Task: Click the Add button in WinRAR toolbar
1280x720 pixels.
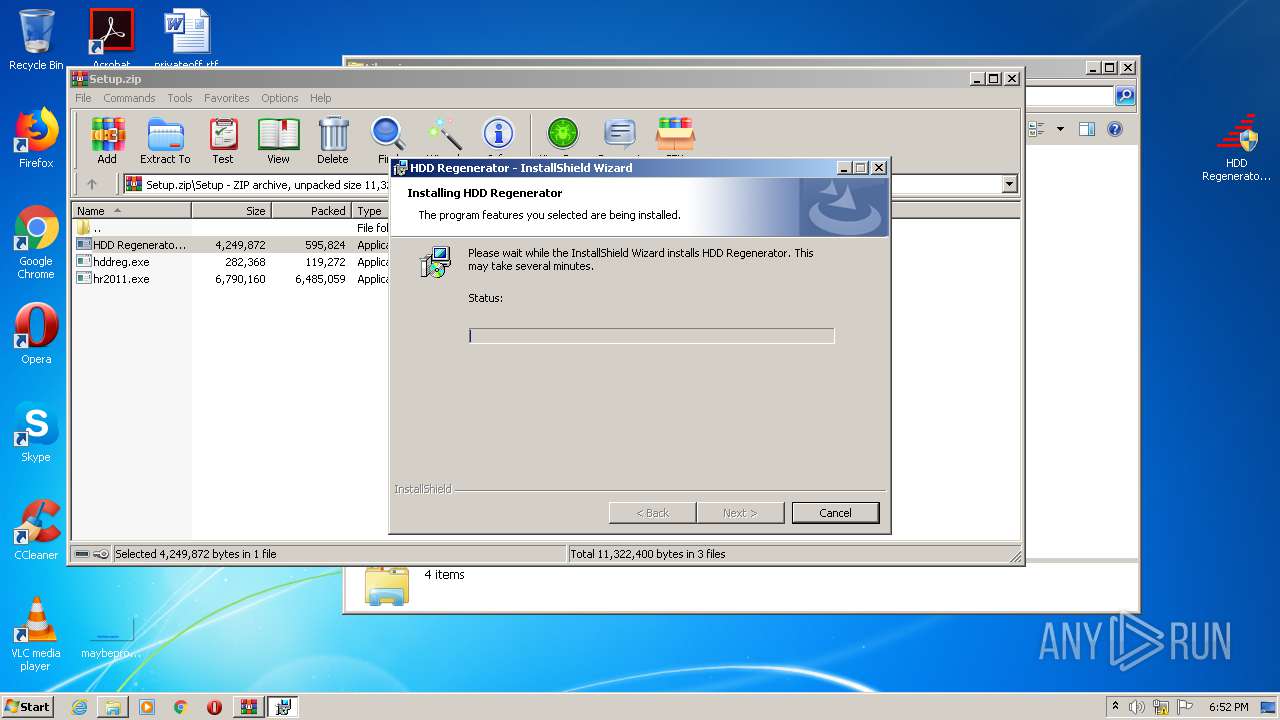Action: point(107,140)
